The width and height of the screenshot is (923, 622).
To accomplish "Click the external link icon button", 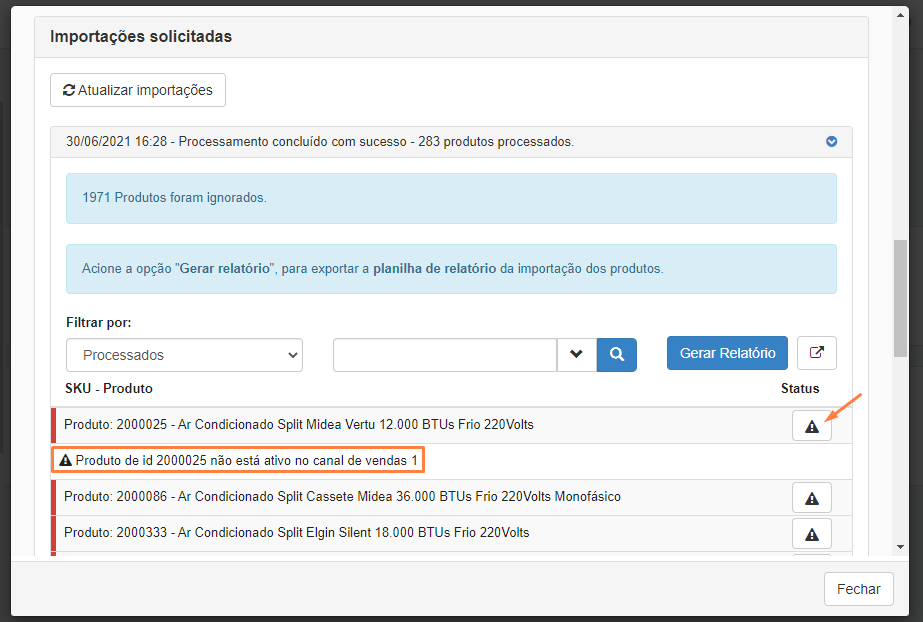I will tap(817, 353).
